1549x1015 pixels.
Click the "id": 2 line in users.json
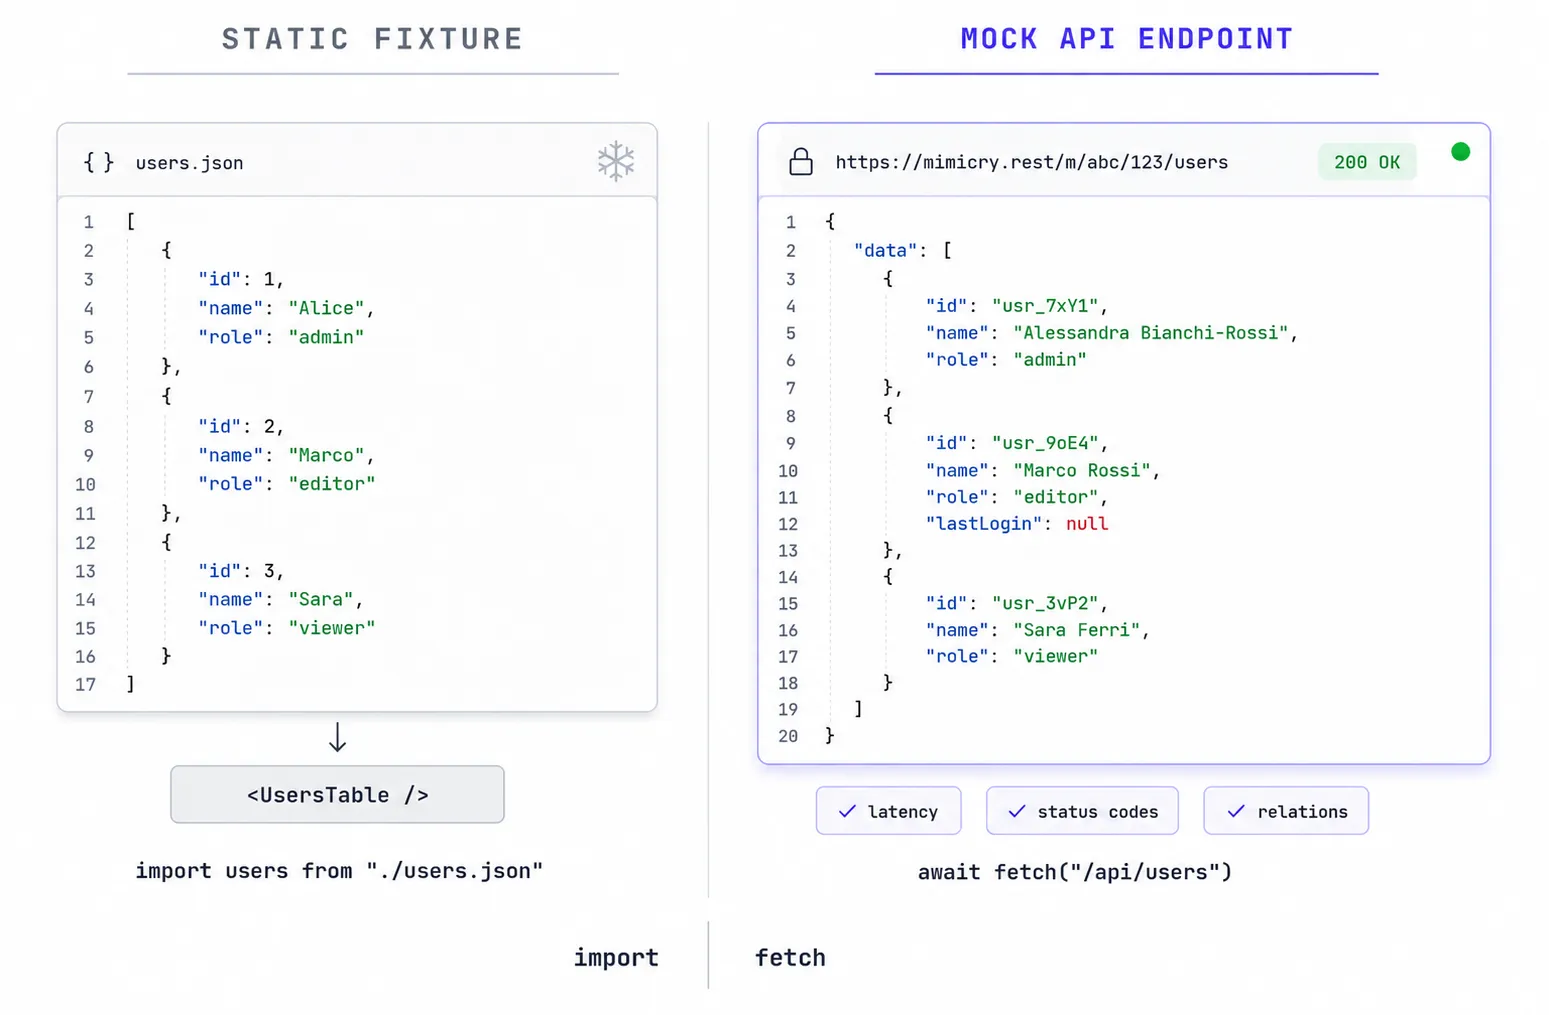[x=241, y=426]
